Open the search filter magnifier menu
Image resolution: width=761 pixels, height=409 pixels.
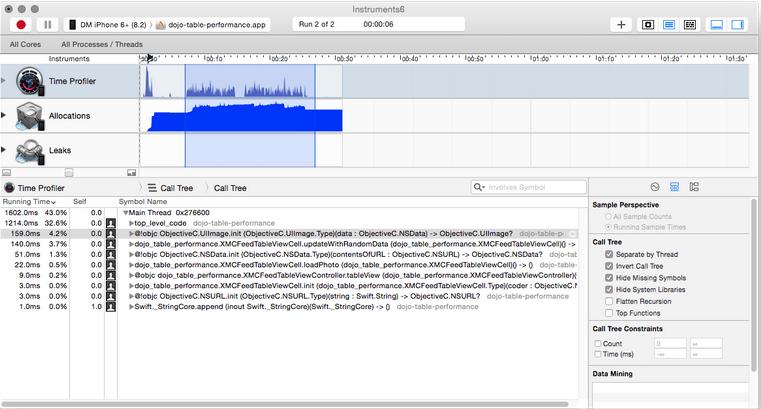479,187
